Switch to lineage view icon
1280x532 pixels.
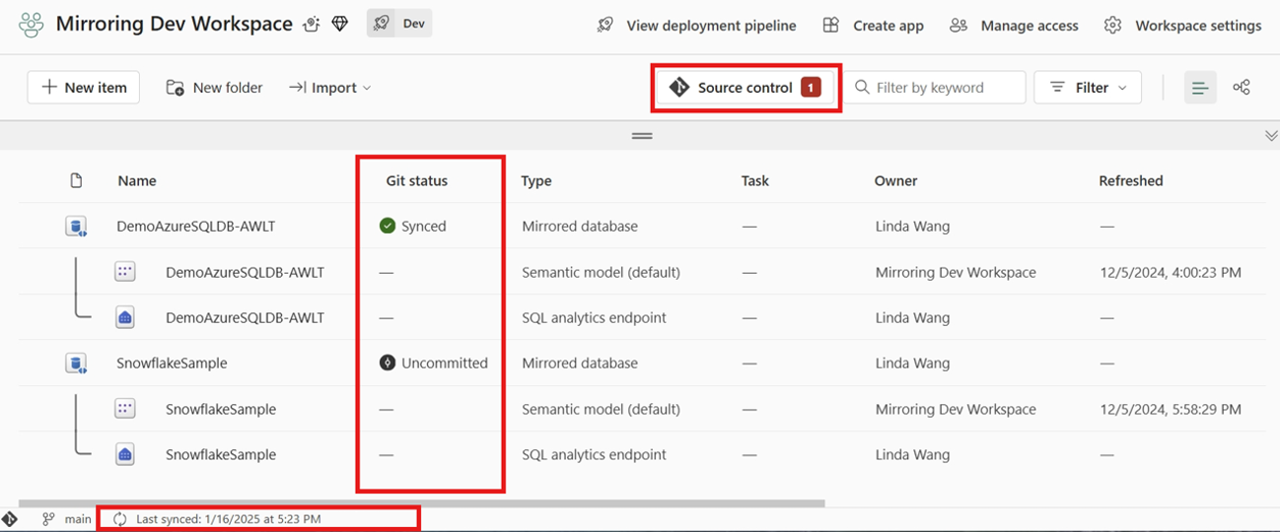coord(1242,88)
